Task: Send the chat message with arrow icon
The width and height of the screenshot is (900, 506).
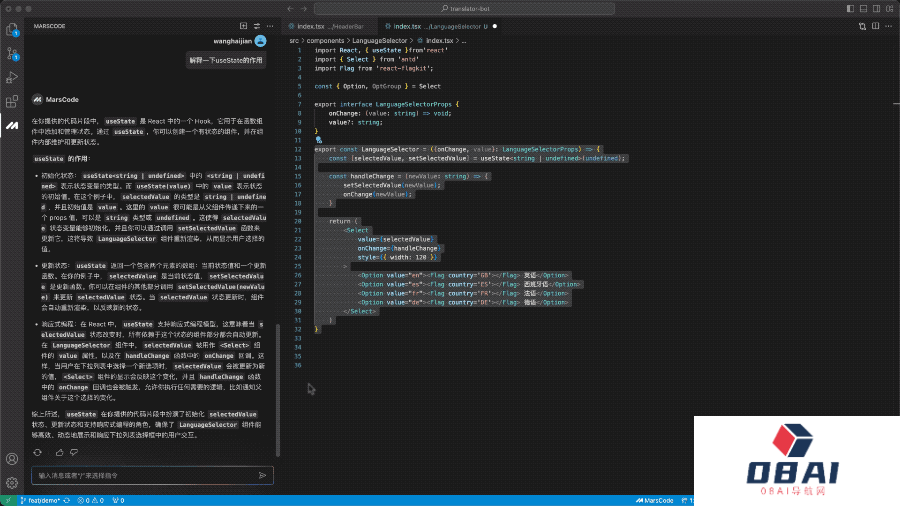Action: (262, 475)
